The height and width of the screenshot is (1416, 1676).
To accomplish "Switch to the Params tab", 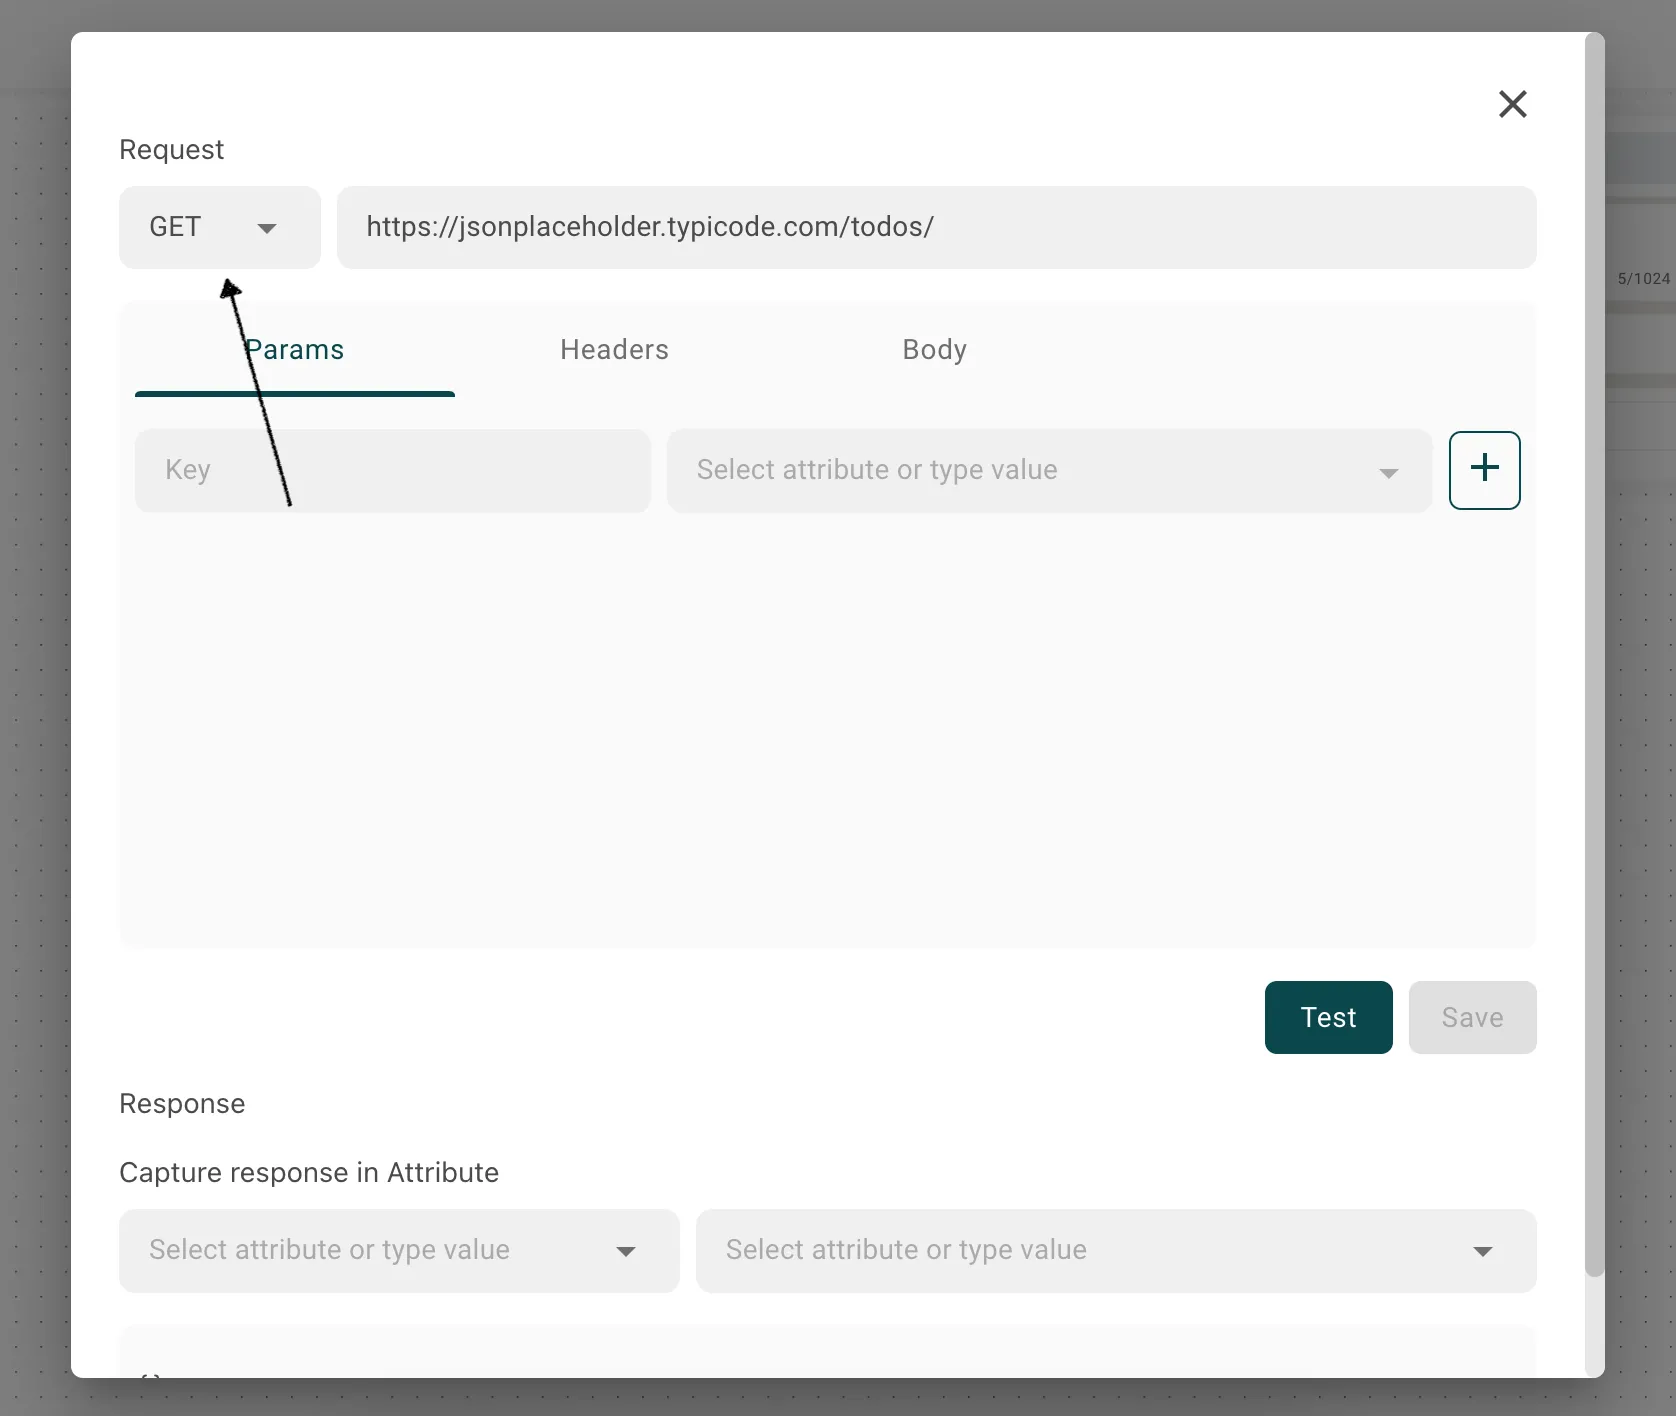I will pos(295,350).
